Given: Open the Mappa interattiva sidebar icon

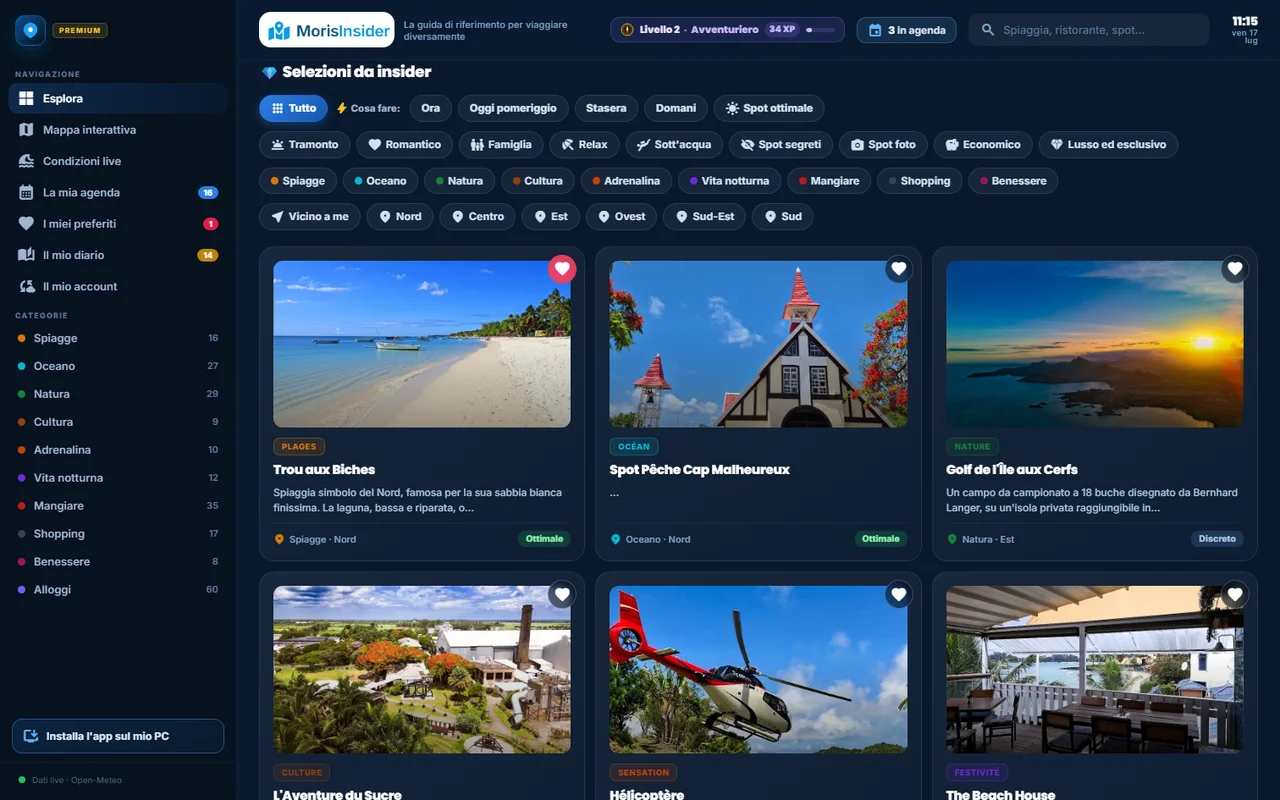Looking at the screenshot, I should point(26,130).
